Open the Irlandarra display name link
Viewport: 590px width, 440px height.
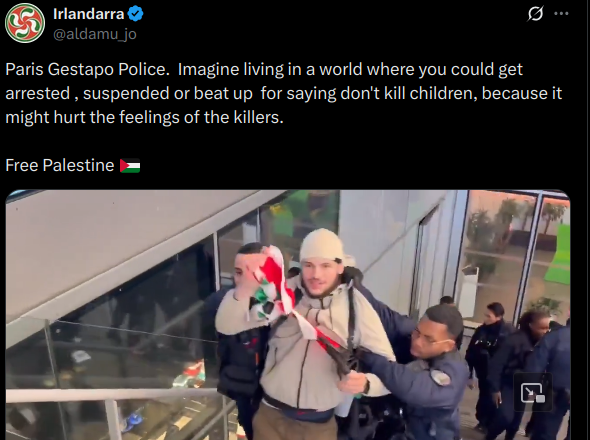[x=89, y=14]
